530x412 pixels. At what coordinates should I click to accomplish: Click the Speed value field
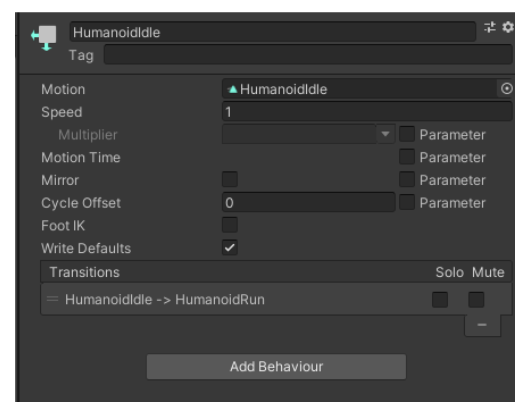367,112
